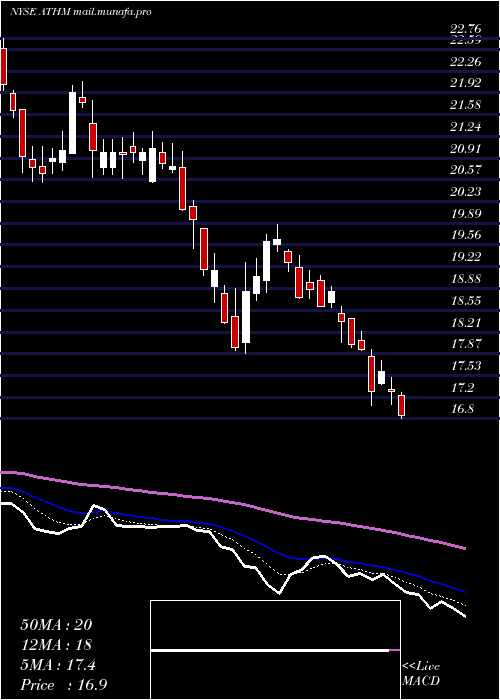The image size is (500, 700).
Task: Select the 16.8 price axis label
Action: (463, 409)
